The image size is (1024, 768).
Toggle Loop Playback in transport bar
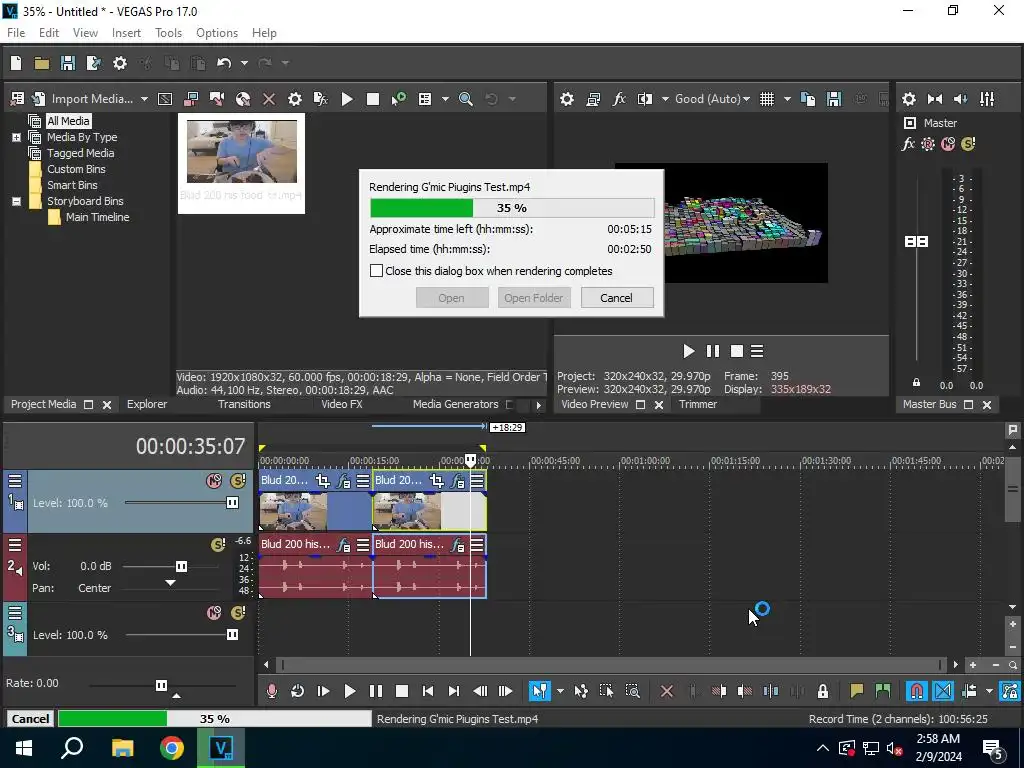(298, 691)
